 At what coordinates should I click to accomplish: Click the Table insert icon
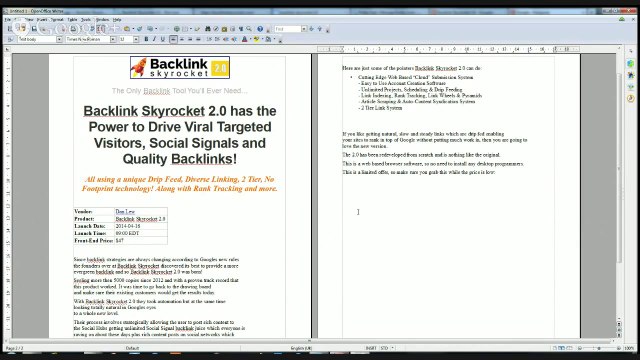pyautogui.click(x=185, y=29)
